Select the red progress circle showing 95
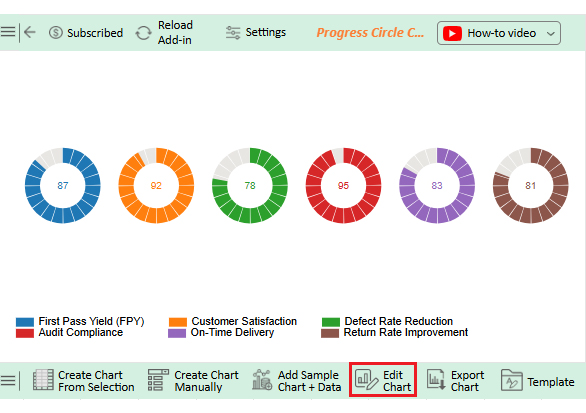The width and height of the screenshot is (586, 413). coord(343,185)
